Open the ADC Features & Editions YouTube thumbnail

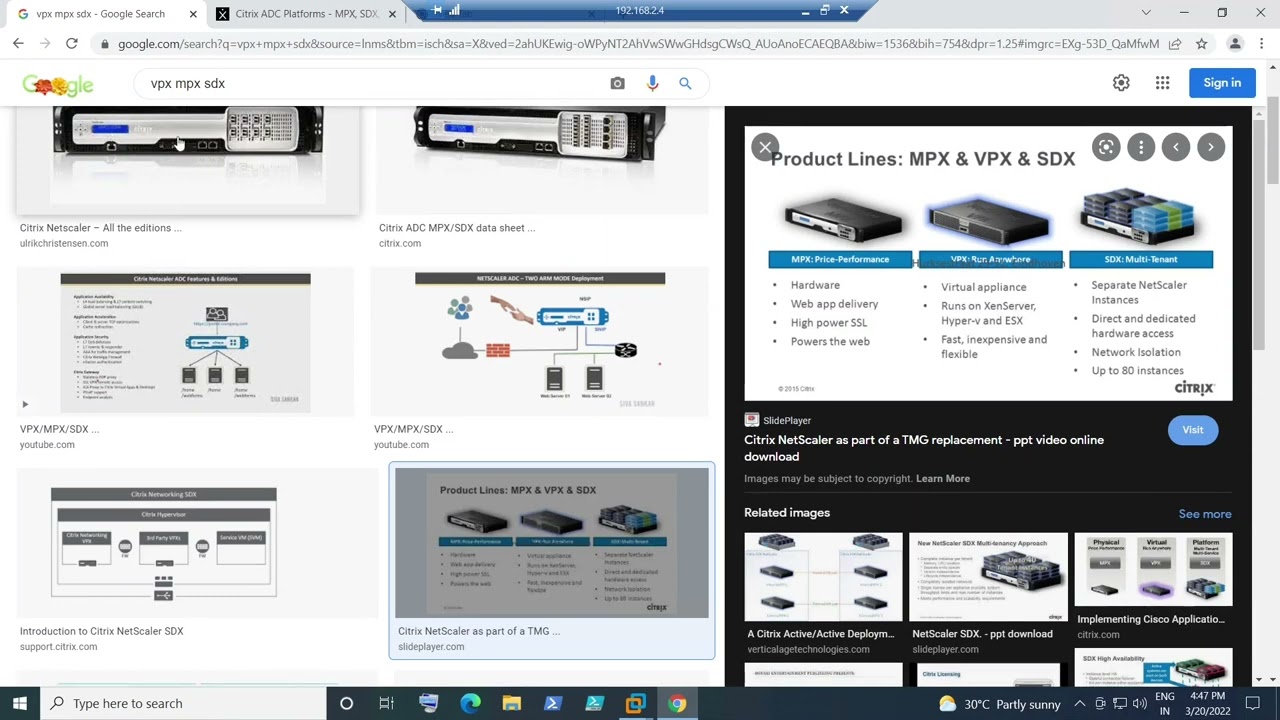pyautogui.click(x=185, y=342)
